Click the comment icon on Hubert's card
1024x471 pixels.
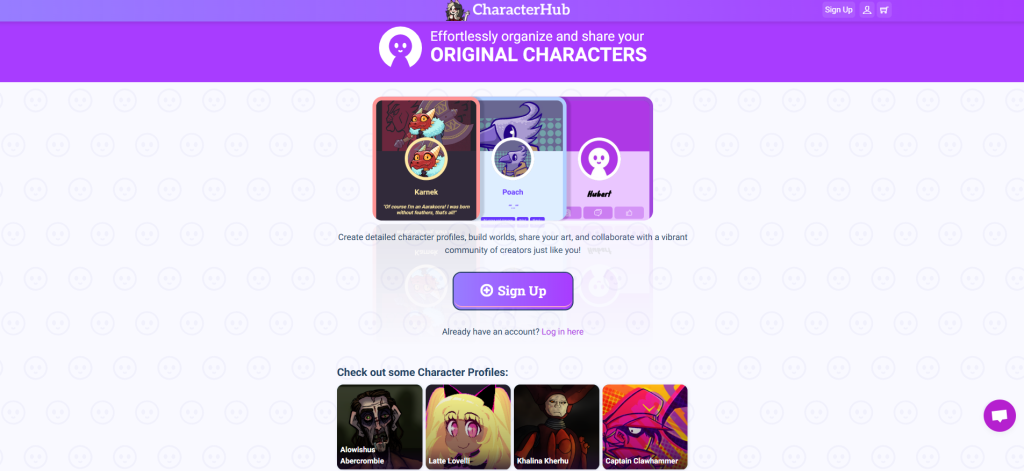pos(598,213)
